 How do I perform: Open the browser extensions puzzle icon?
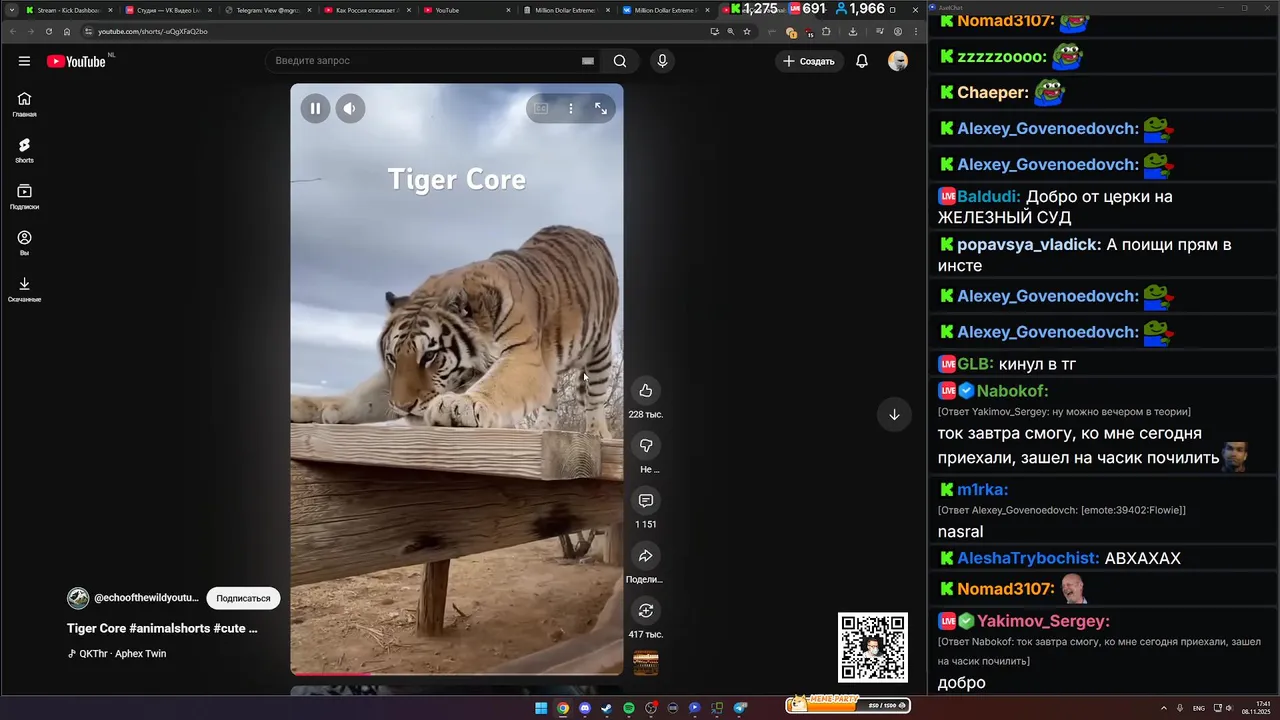coord(826,31)
